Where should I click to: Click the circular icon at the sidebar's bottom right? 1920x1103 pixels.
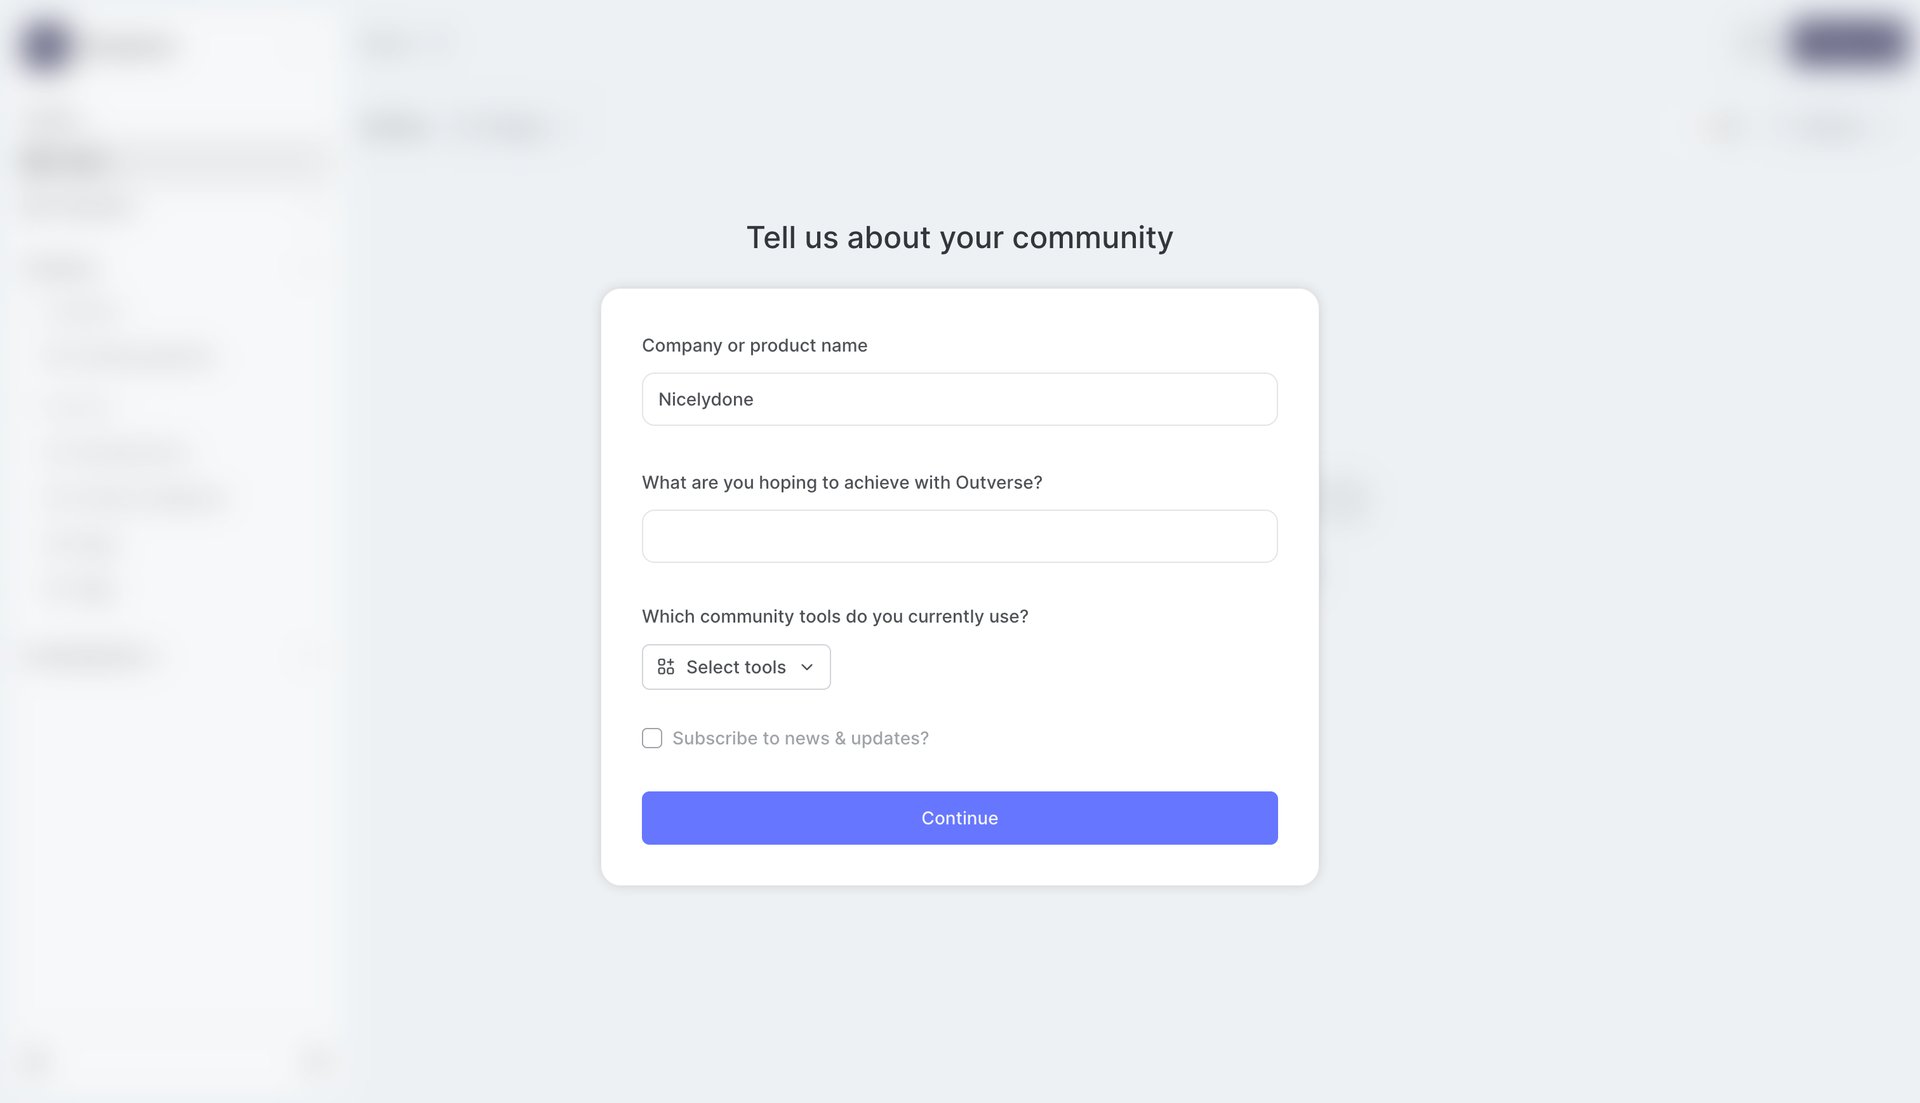point(317,1062)
